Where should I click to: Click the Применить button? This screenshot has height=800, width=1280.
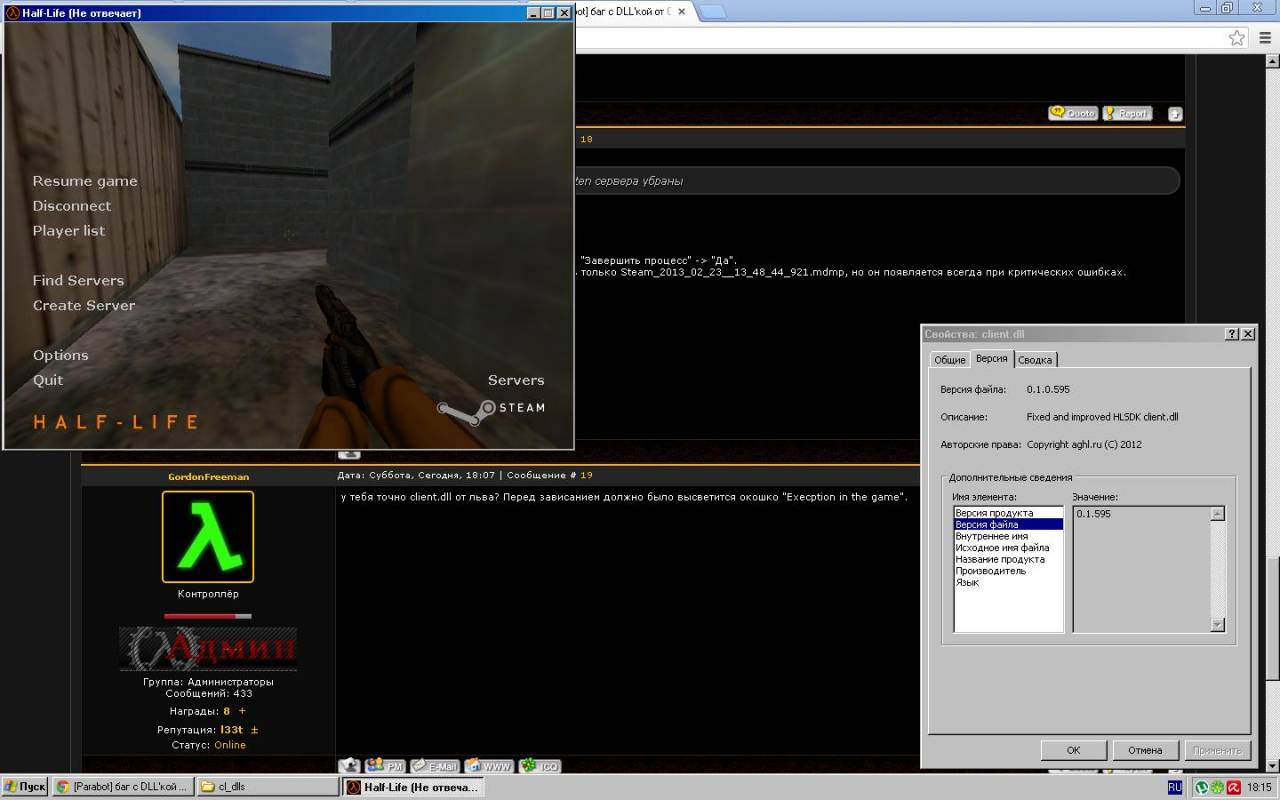(1217, 750)
